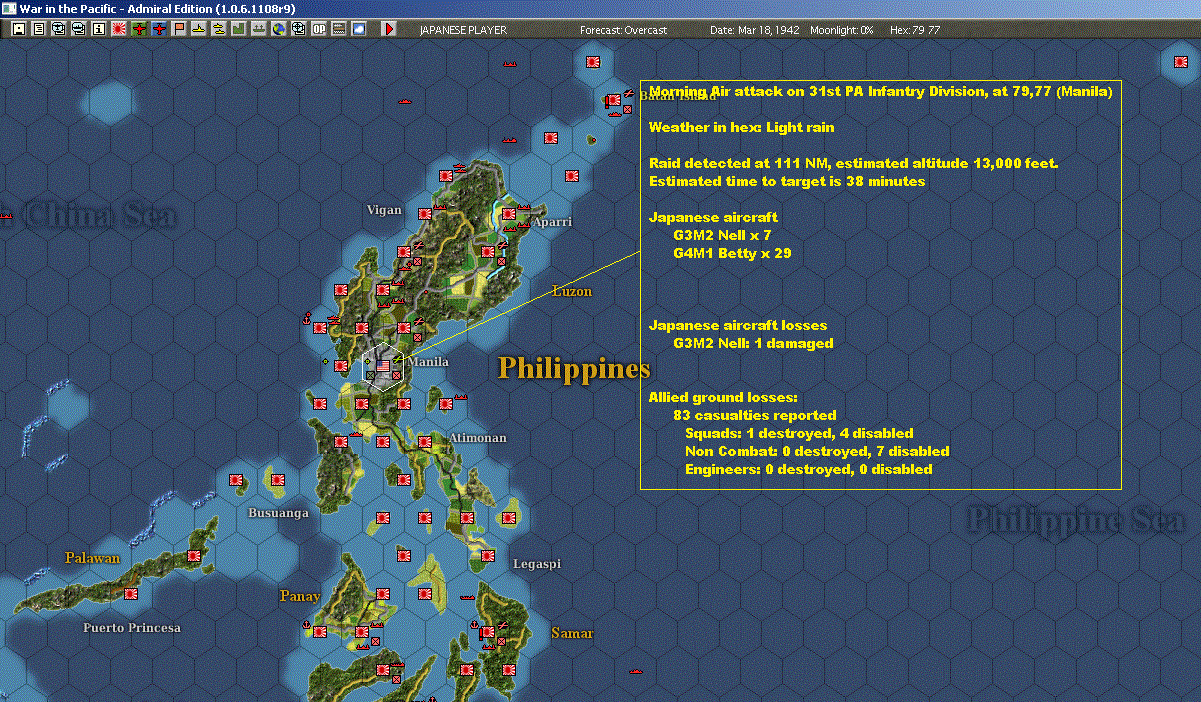Click the 'Vigan' map label
The image size is (1201, 702).
pyautogui.click(x=384, y=210)
